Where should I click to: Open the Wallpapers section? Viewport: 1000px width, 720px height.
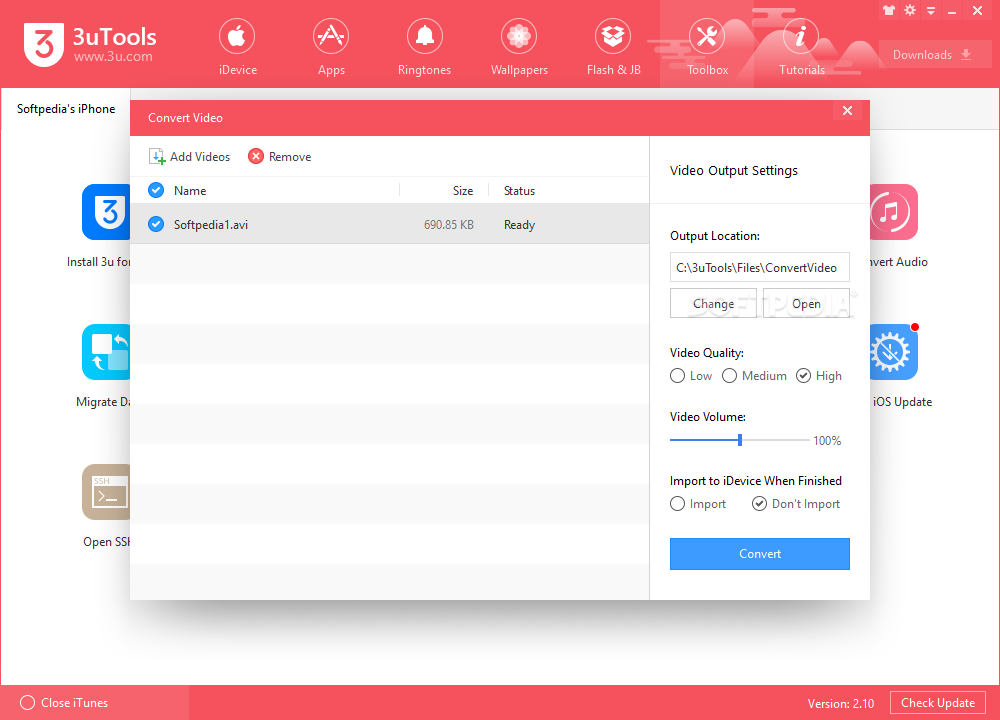[x=518, y=47]
